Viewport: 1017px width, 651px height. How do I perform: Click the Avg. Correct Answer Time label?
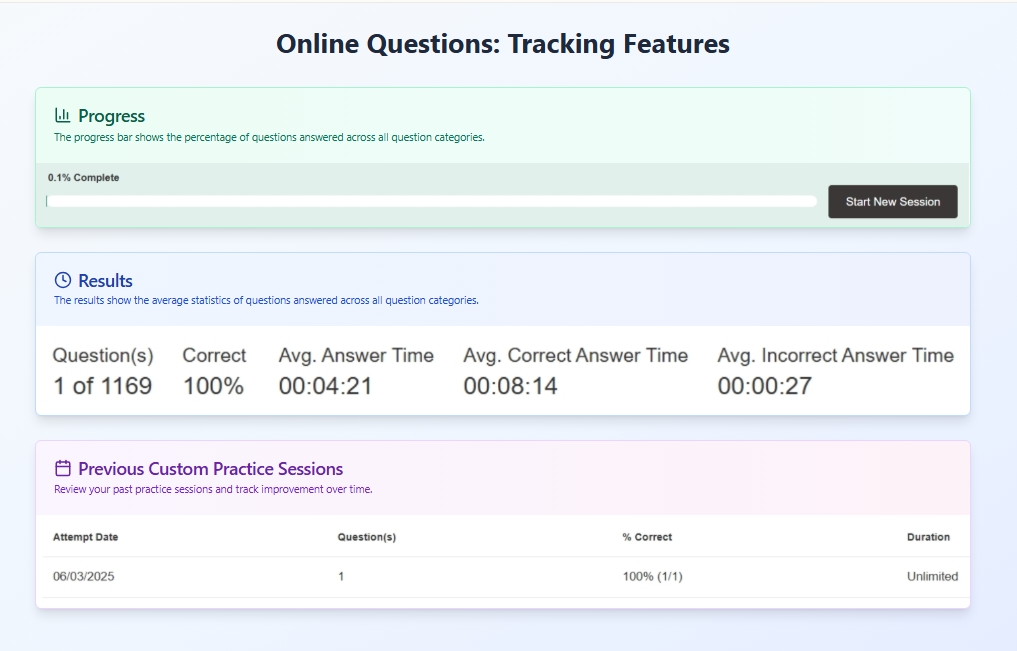pos(575,355)
